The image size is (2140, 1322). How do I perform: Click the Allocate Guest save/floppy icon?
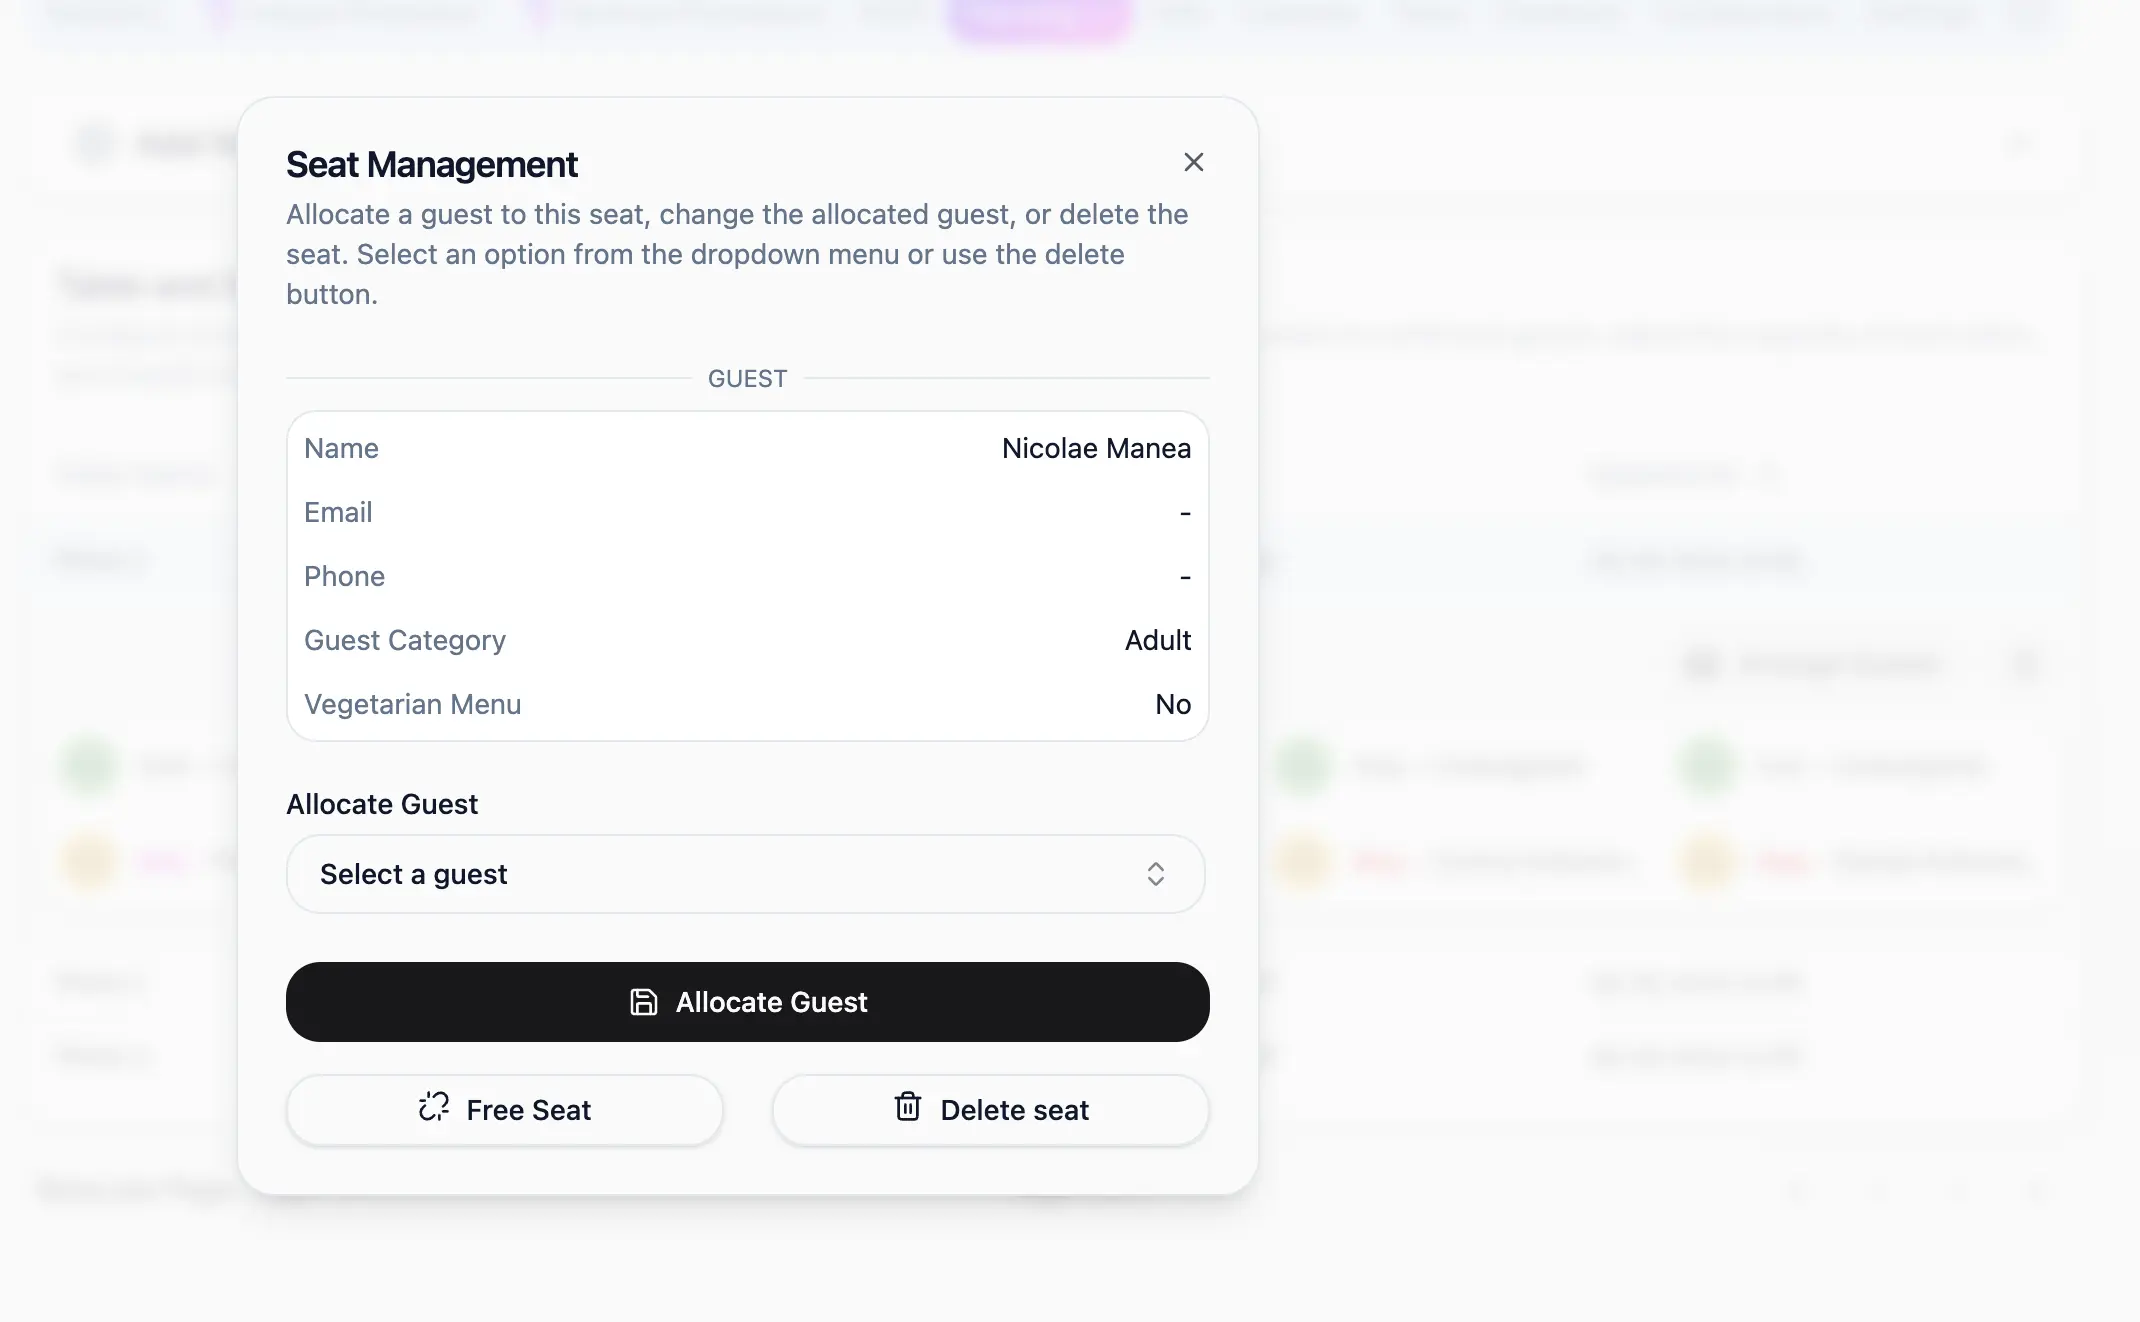tap(644, 1001)
